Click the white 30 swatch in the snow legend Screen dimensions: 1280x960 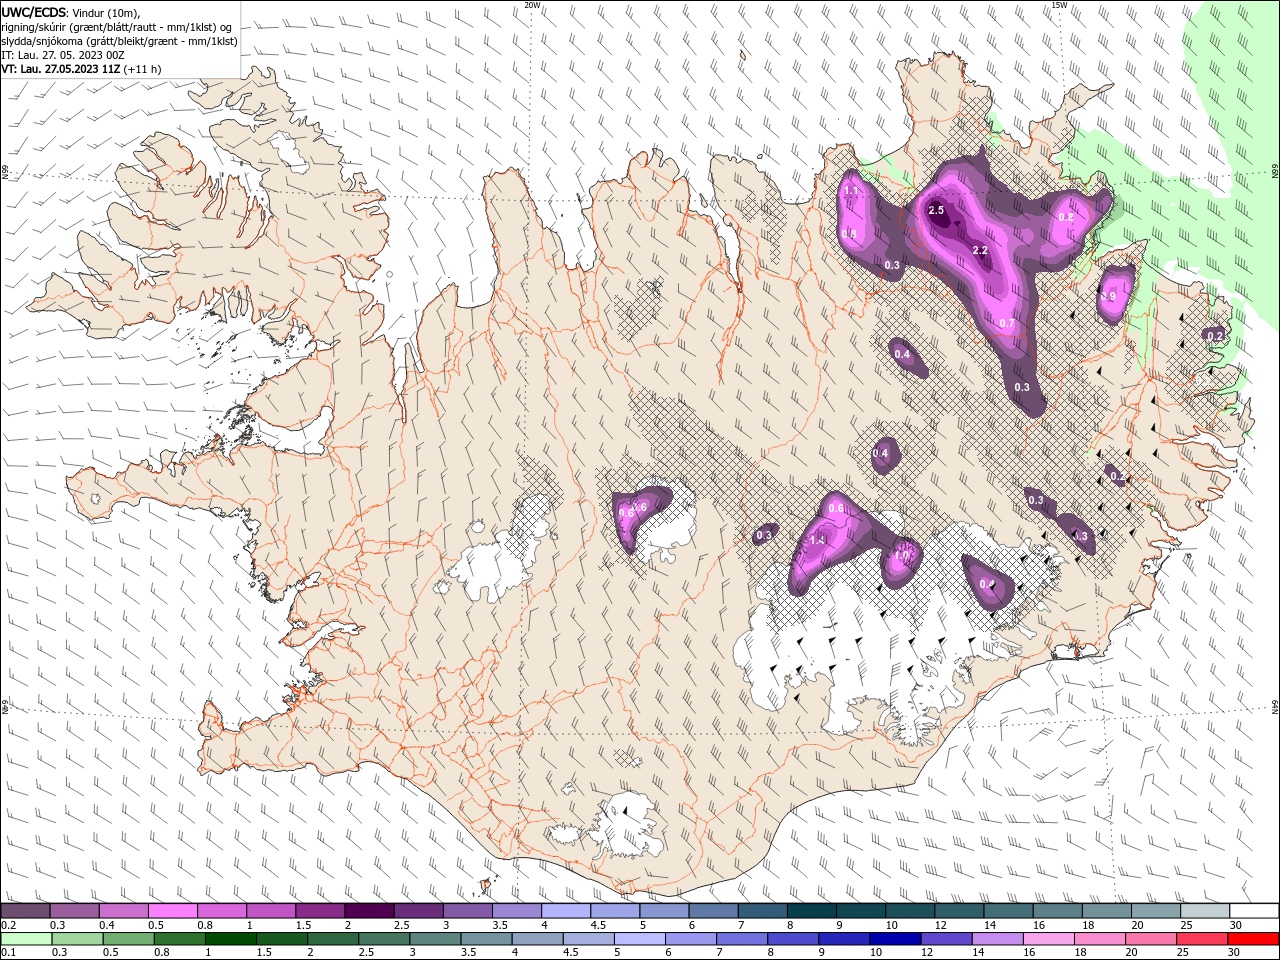[x=1254, y=911]
